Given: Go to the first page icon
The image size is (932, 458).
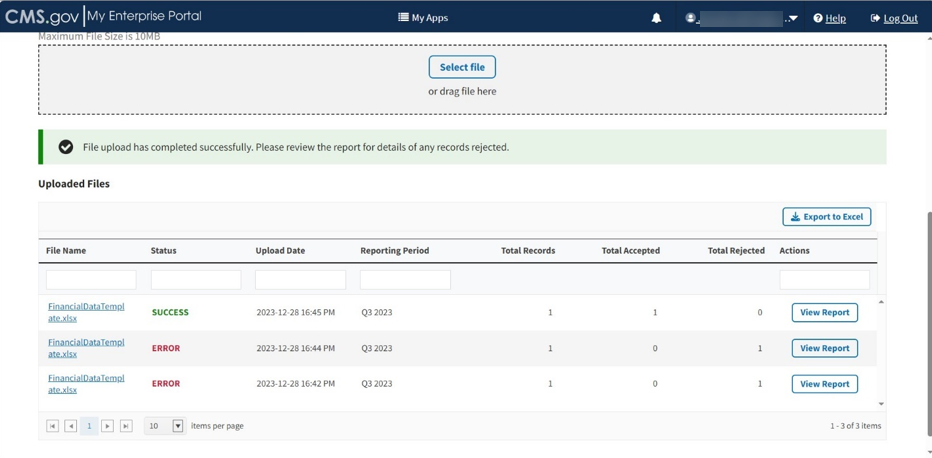Looking at the screenshot, I should click(x=53, y=426).
